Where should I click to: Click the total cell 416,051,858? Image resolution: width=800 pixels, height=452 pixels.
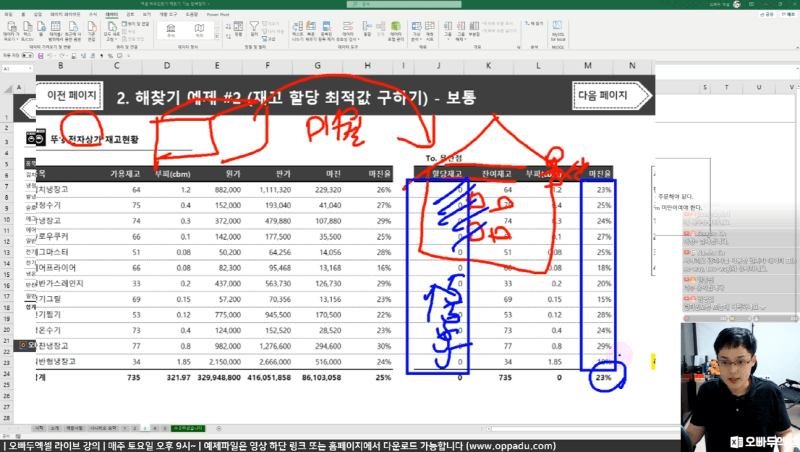[268, 378]
